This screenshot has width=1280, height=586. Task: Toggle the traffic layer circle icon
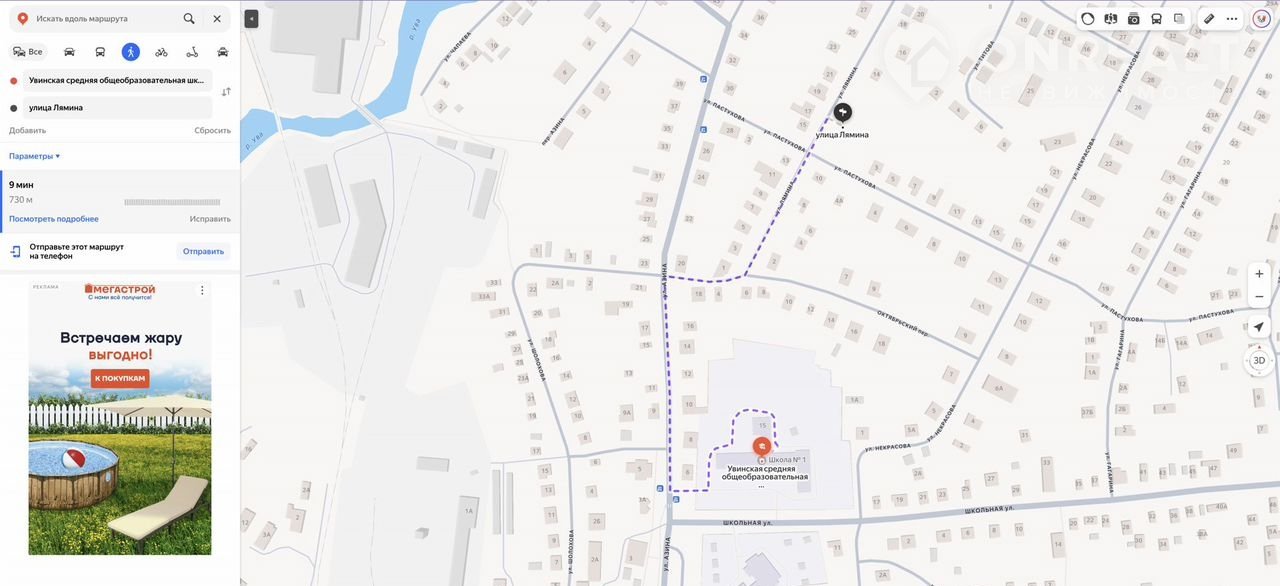(x=1088, y=18)
